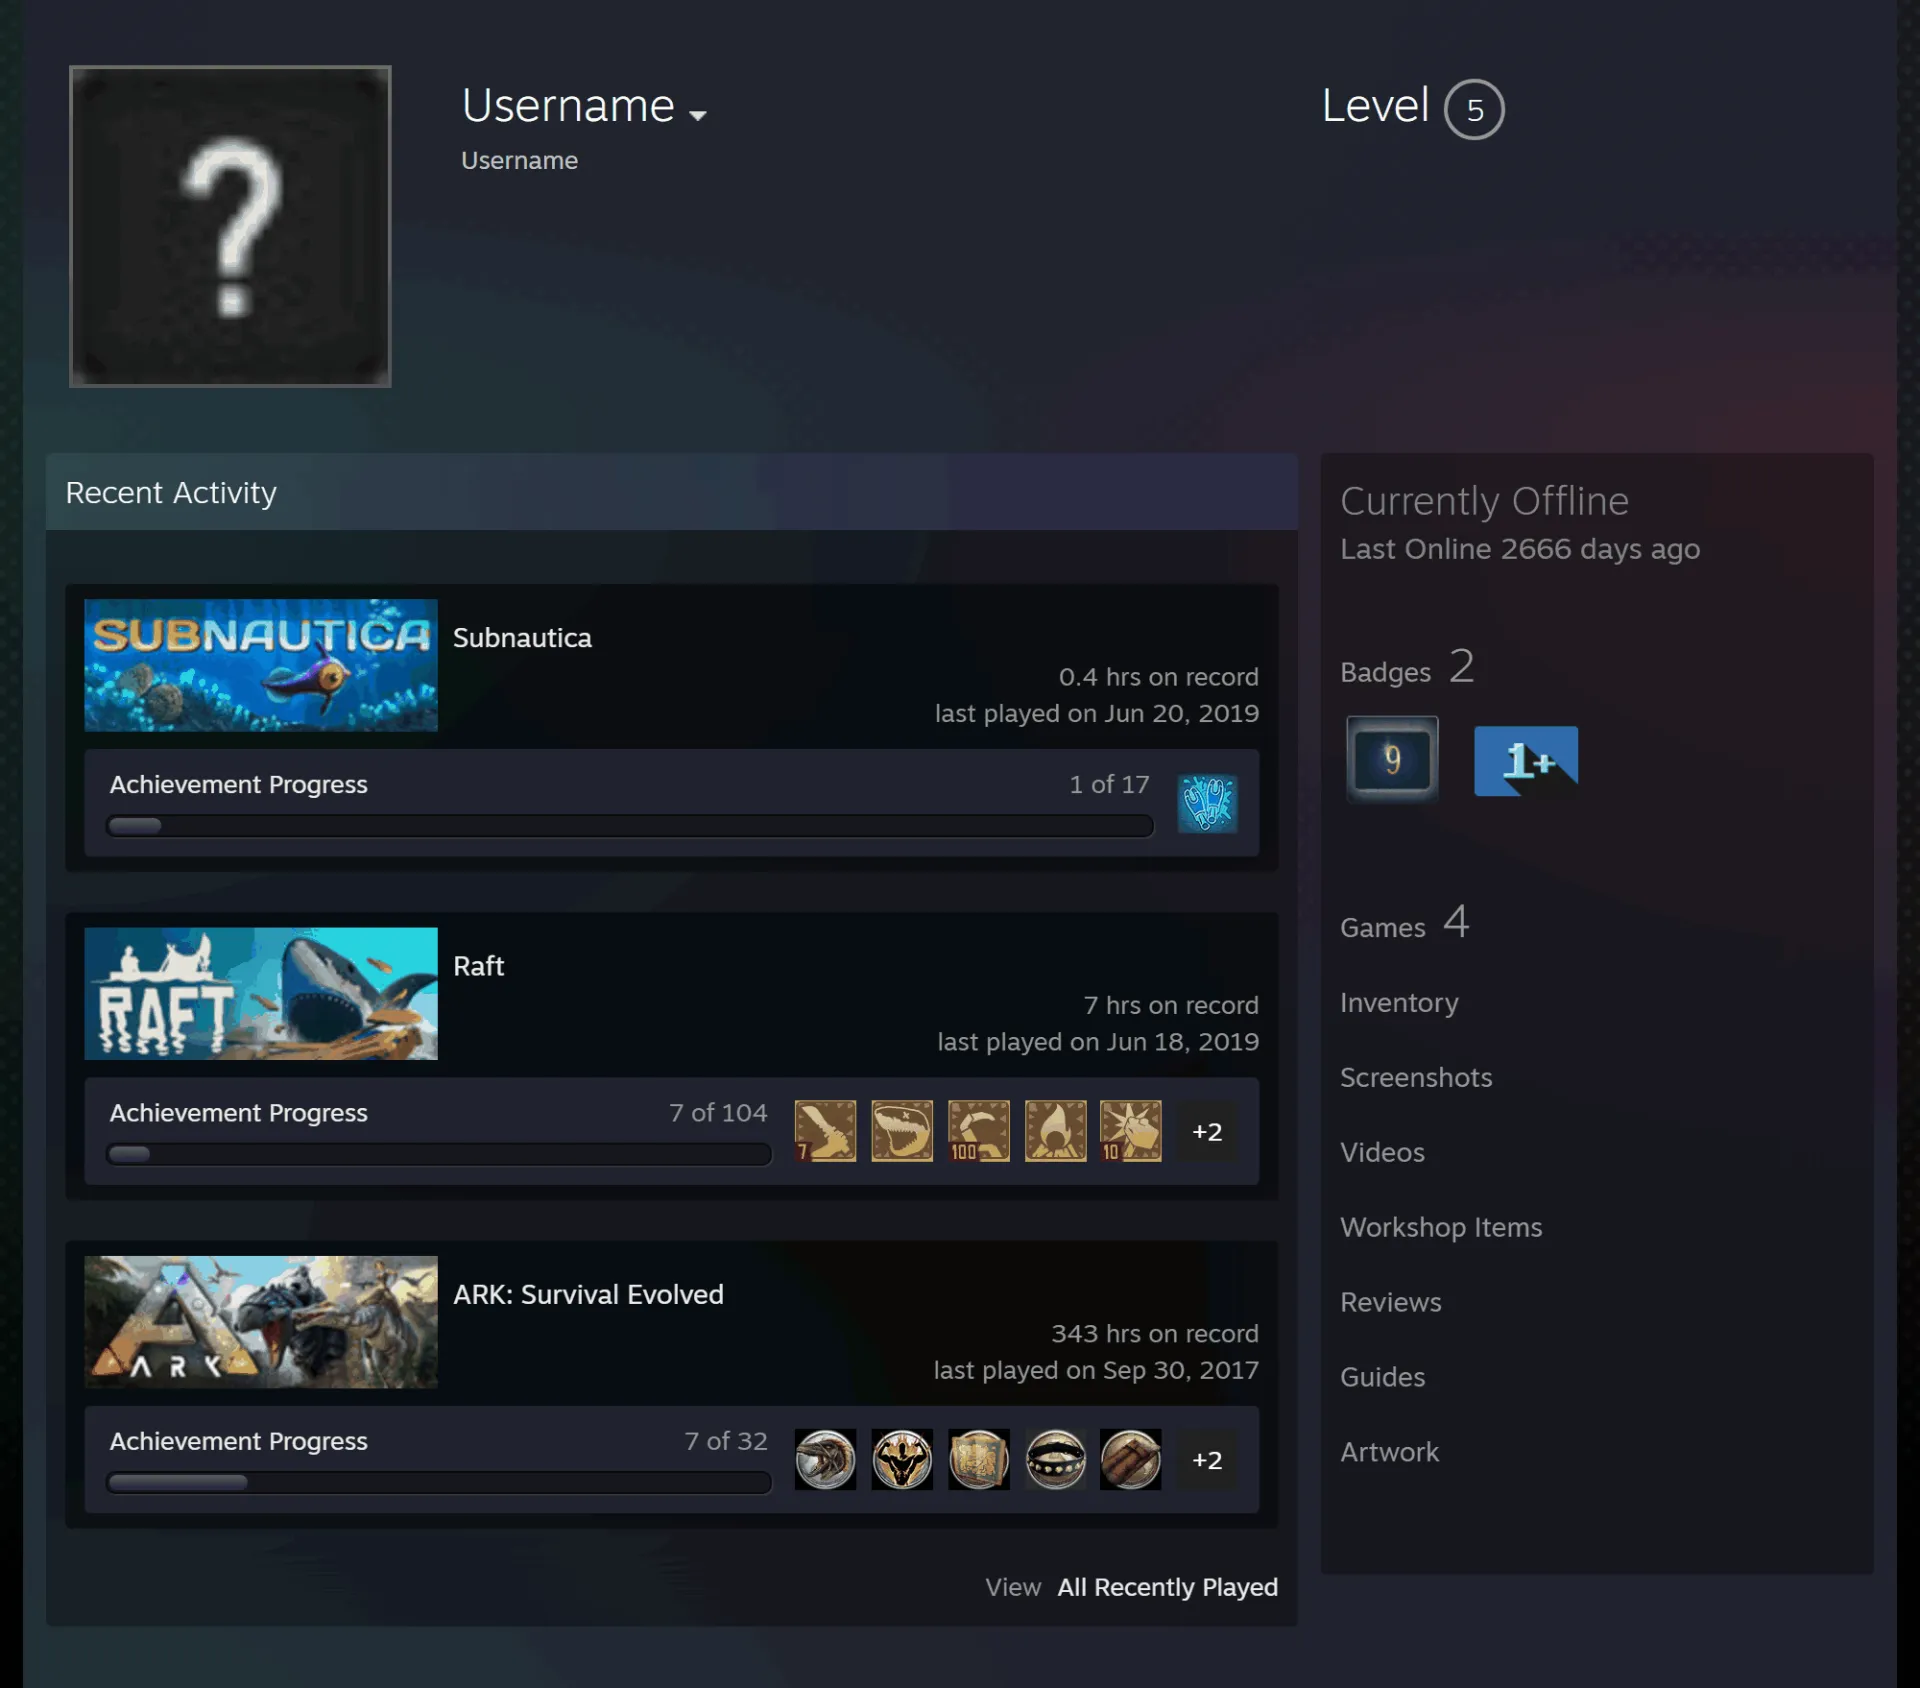This screenshot has height=1688, width=1920.
Task: Open Guides
Action: tap(1382, 1377)
